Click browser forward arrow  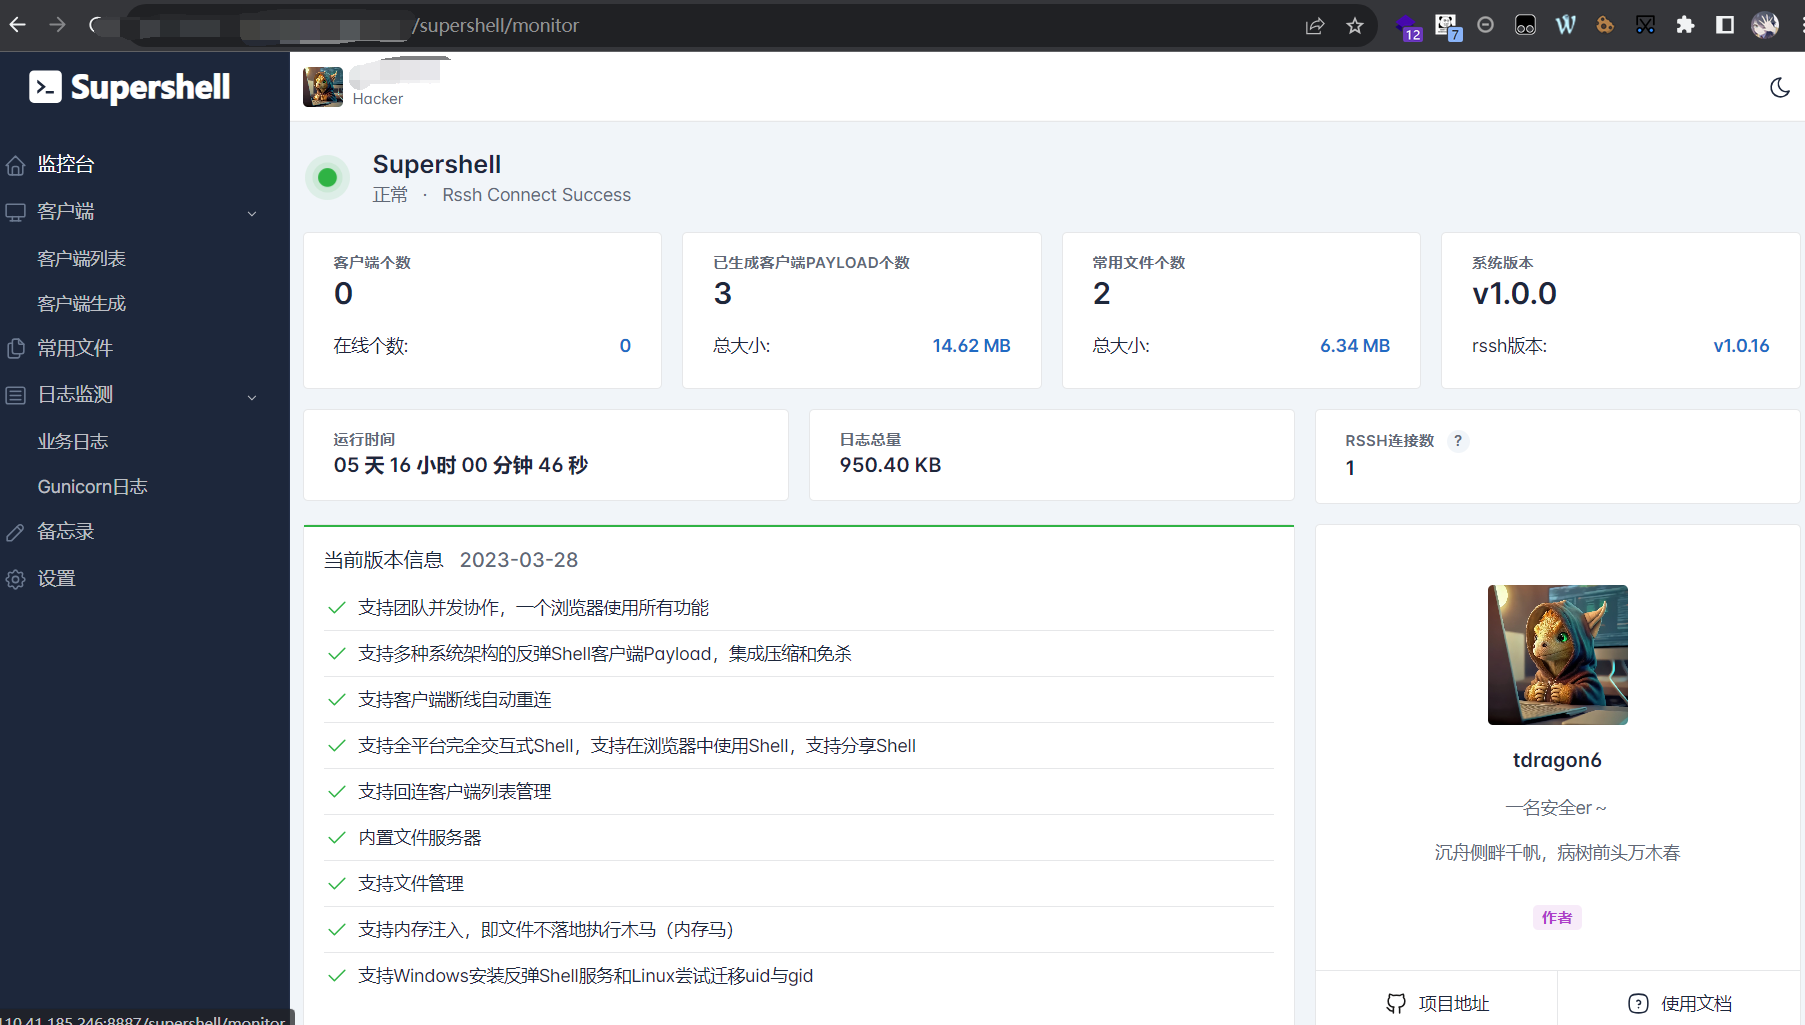pyautogui.click(x=57, y=25)
